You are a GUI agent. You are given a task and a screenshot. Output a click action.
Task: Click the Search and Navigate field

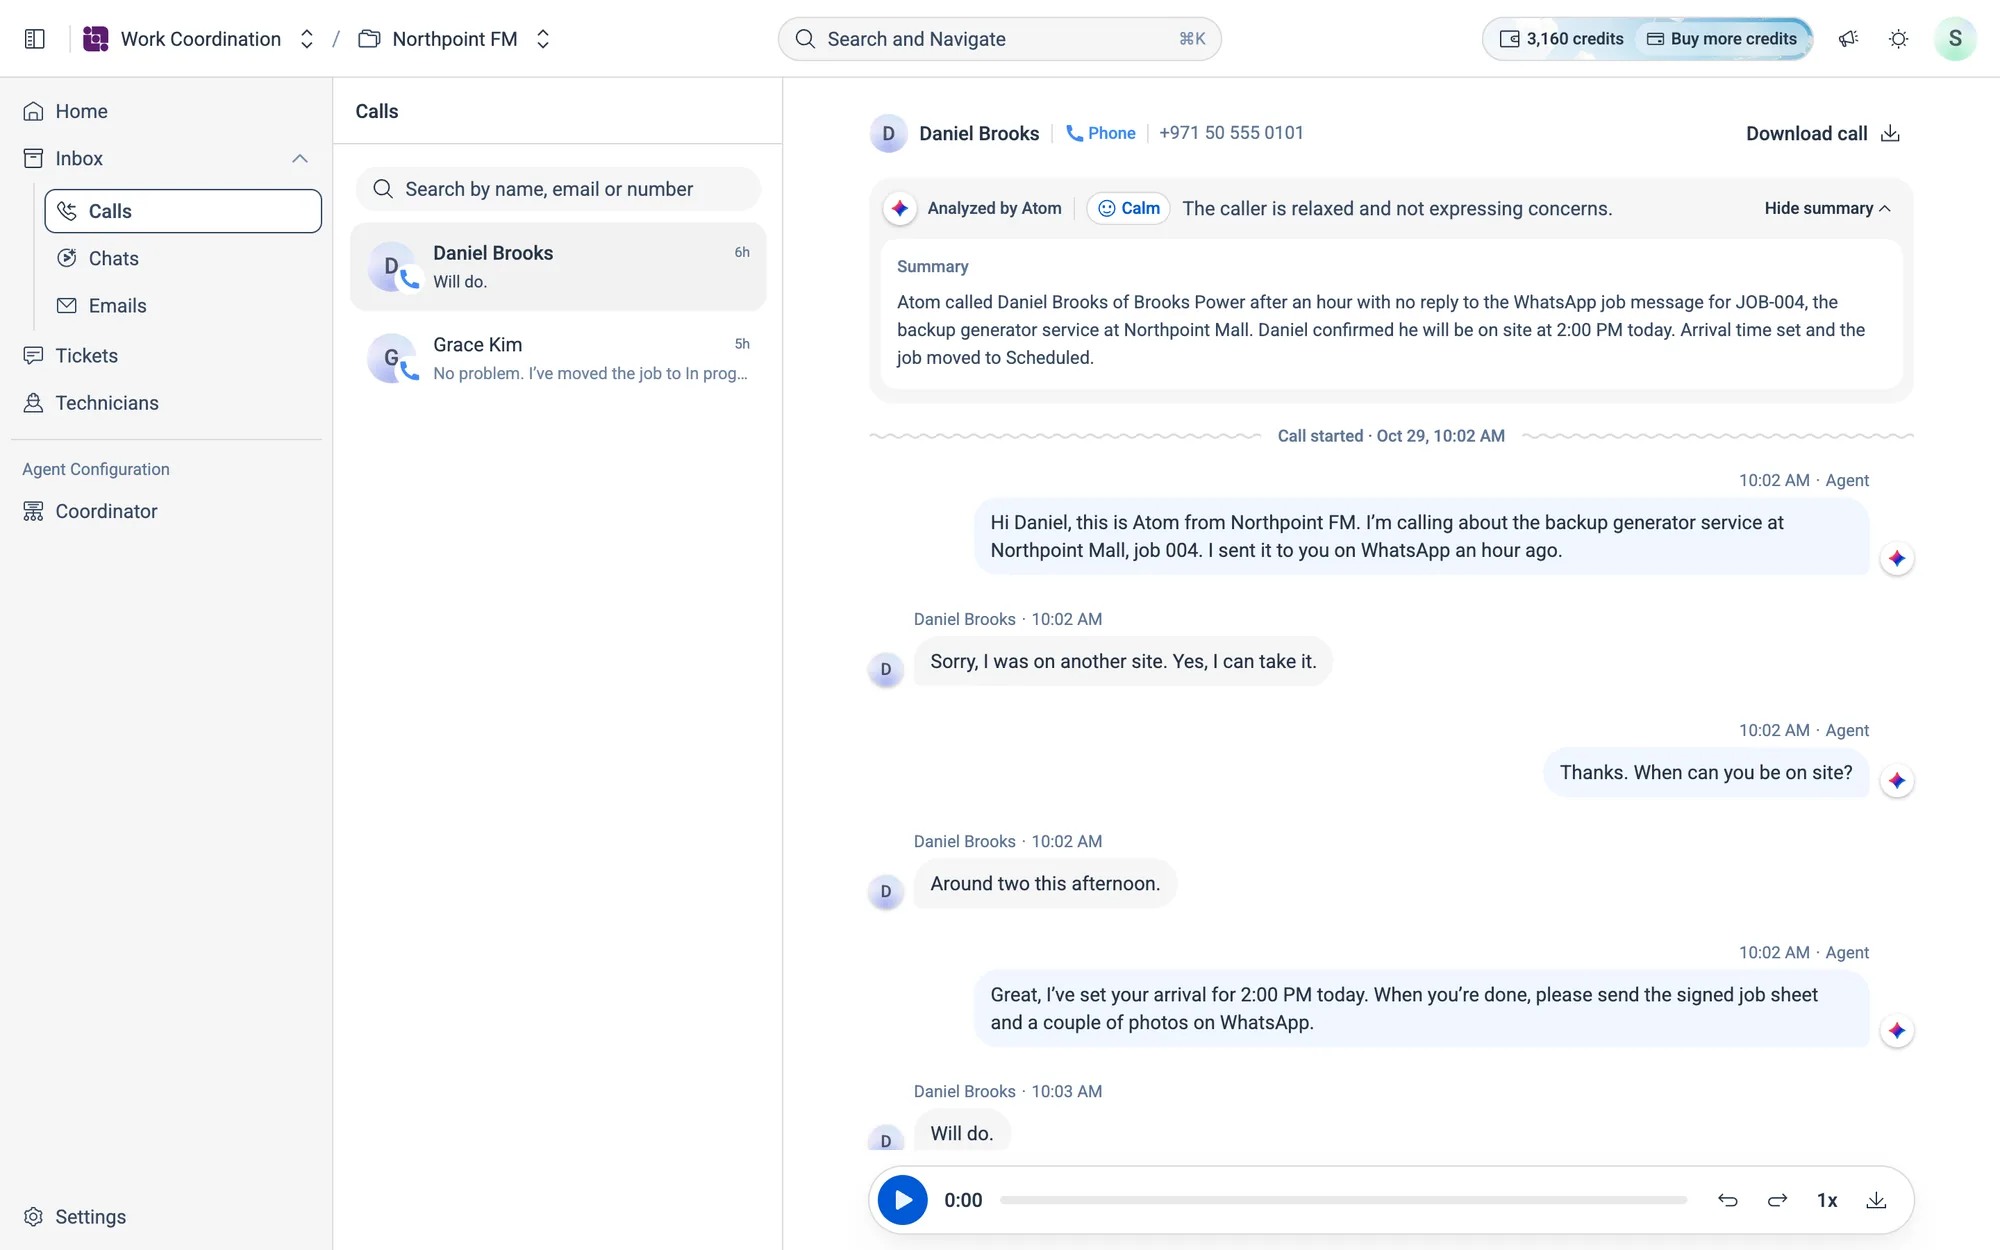[999, 39]
